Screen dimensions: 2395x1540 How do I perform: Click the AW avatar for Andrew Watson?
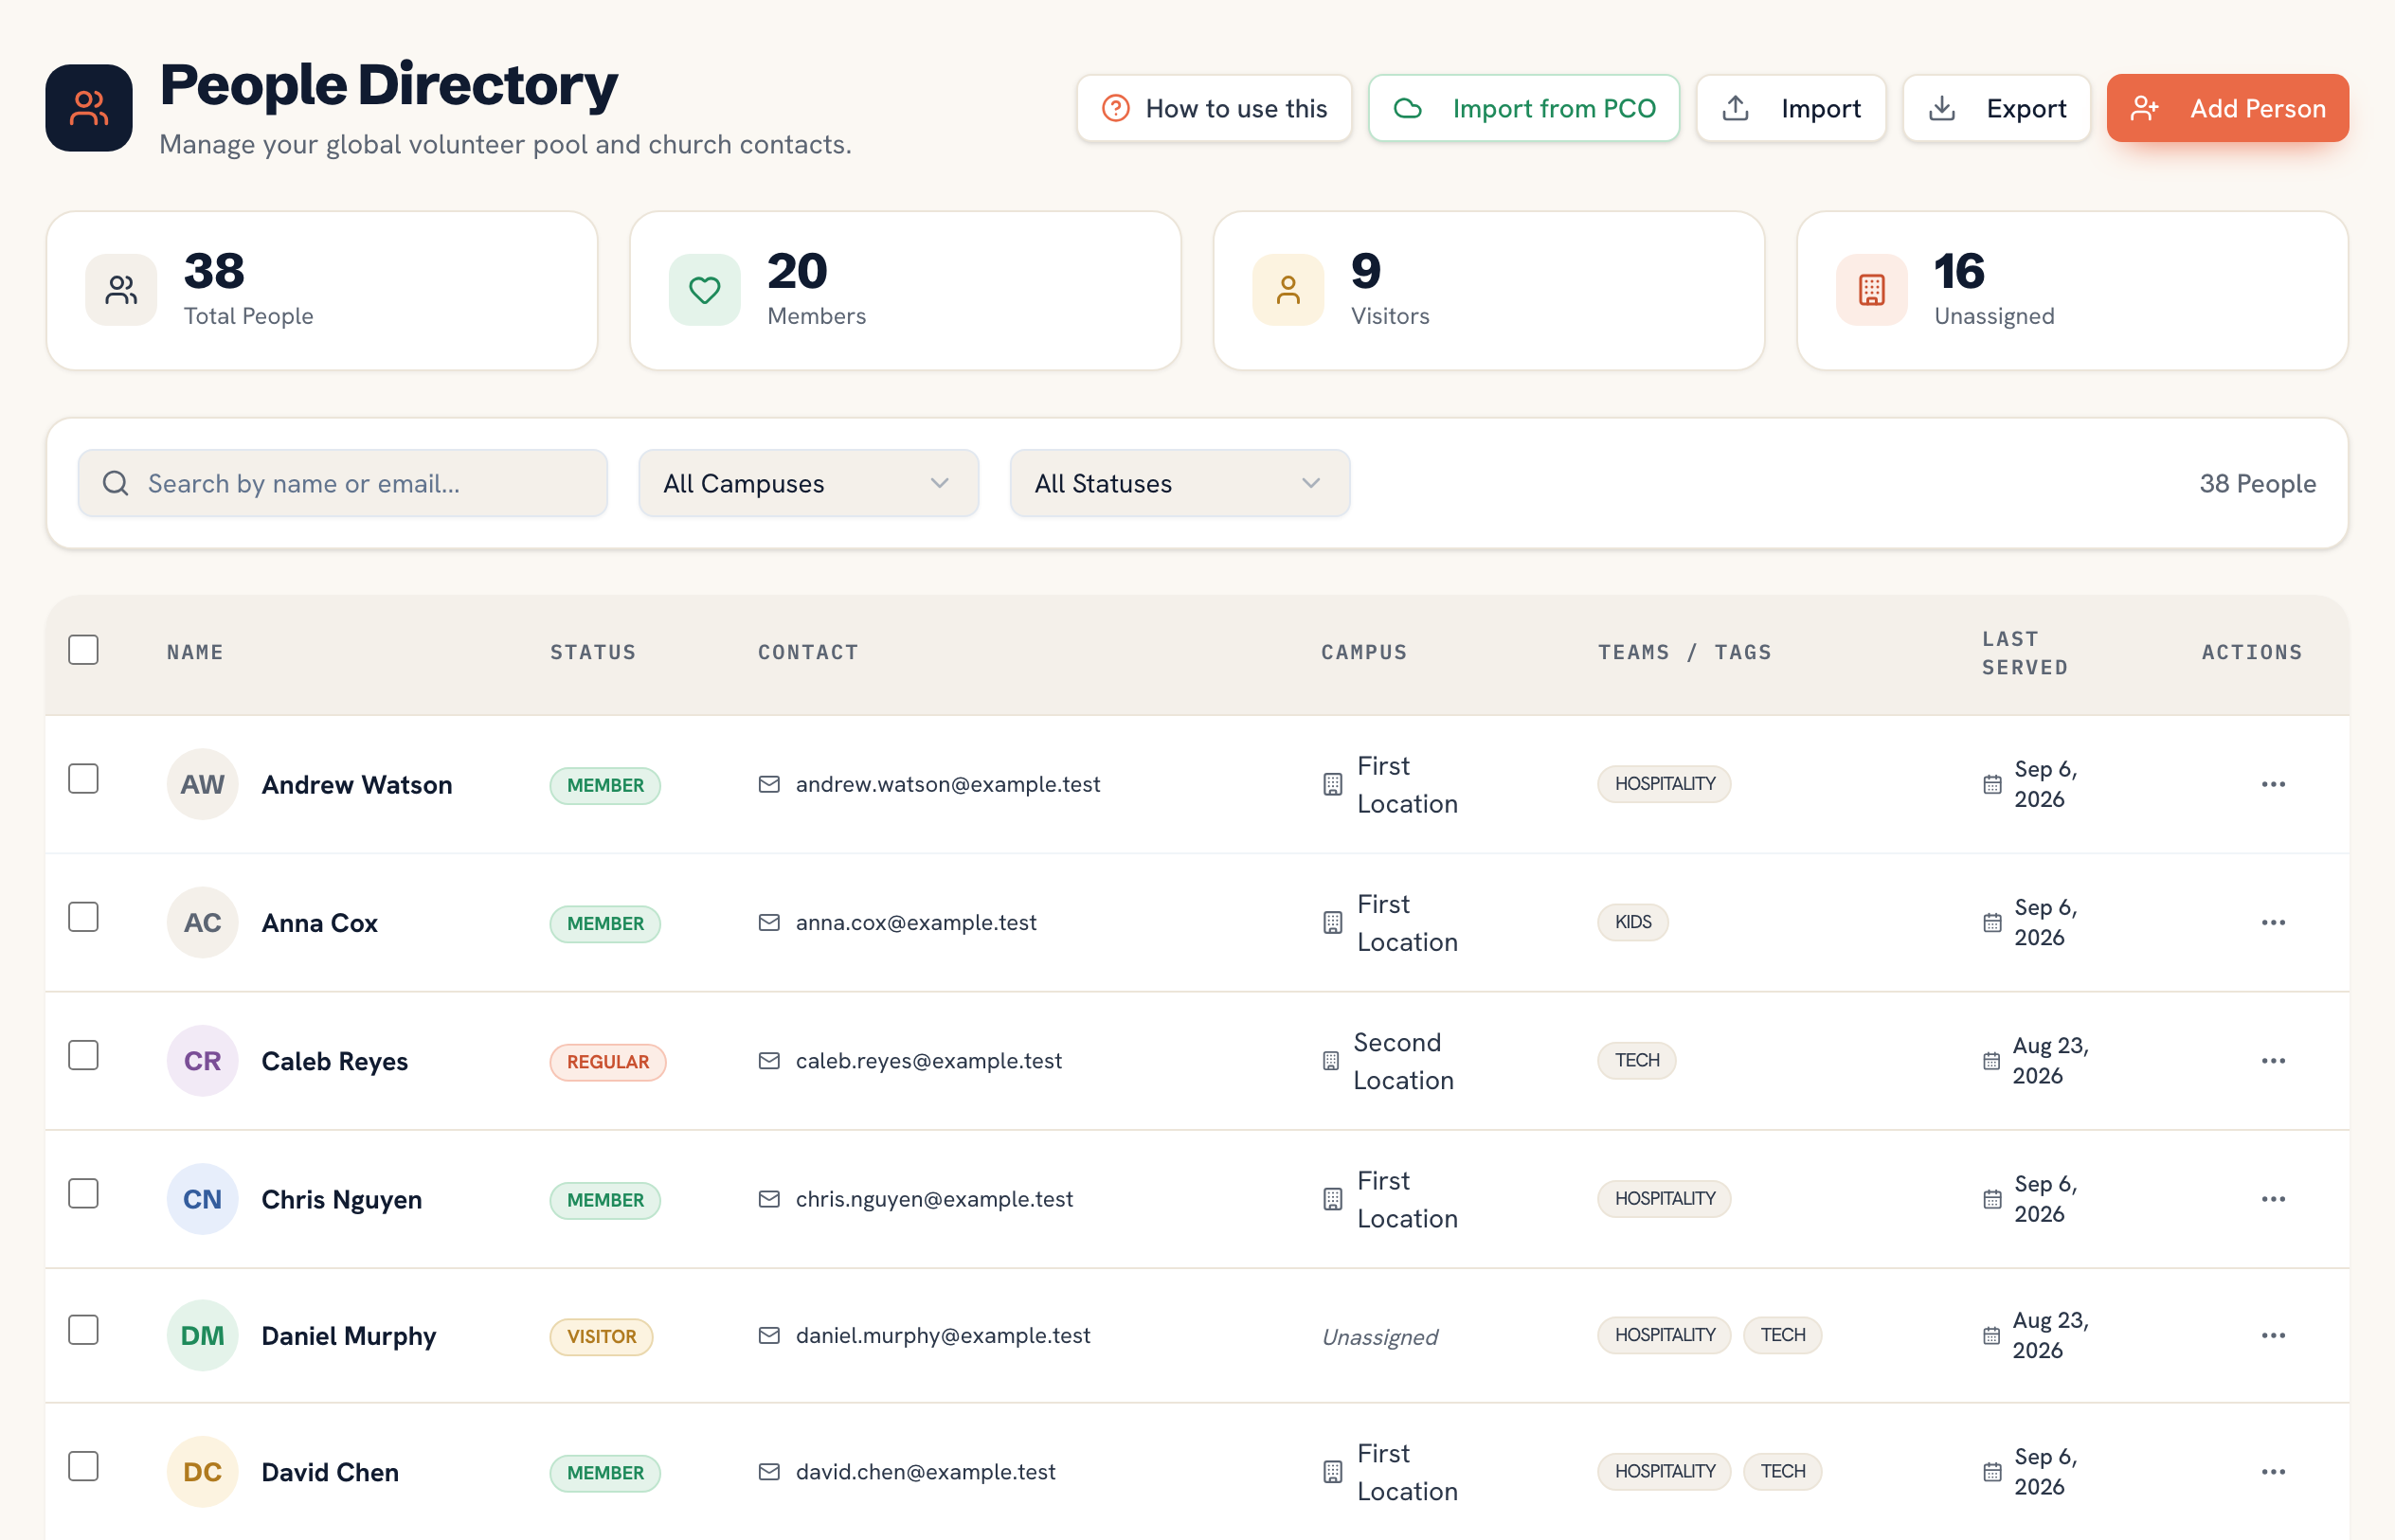(202, 784)
